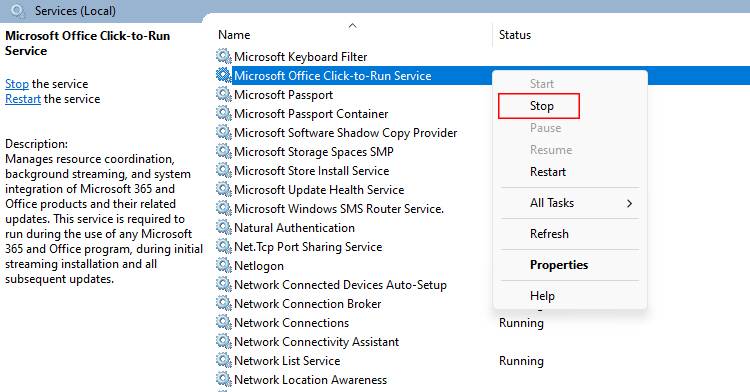Select Refresh from the context menu
Viewport: 750px width, 392px height.
[549, 234]
